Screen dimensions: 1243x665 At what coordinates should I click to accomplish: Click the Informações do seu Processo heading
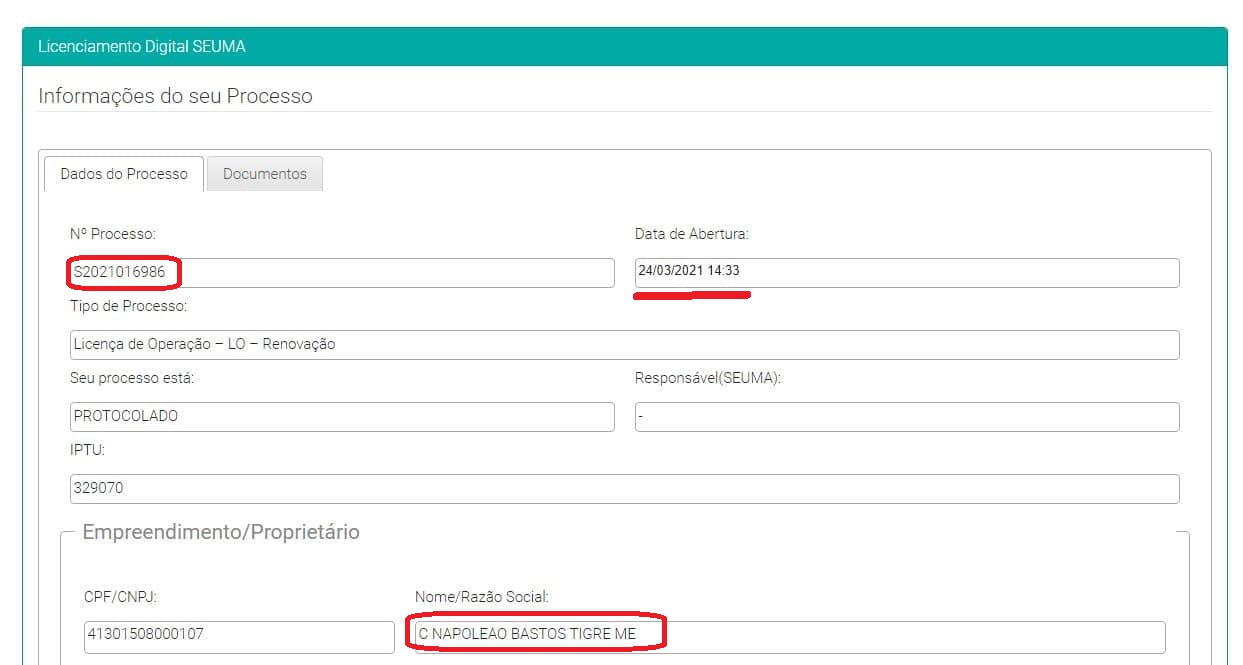[175, 96]
